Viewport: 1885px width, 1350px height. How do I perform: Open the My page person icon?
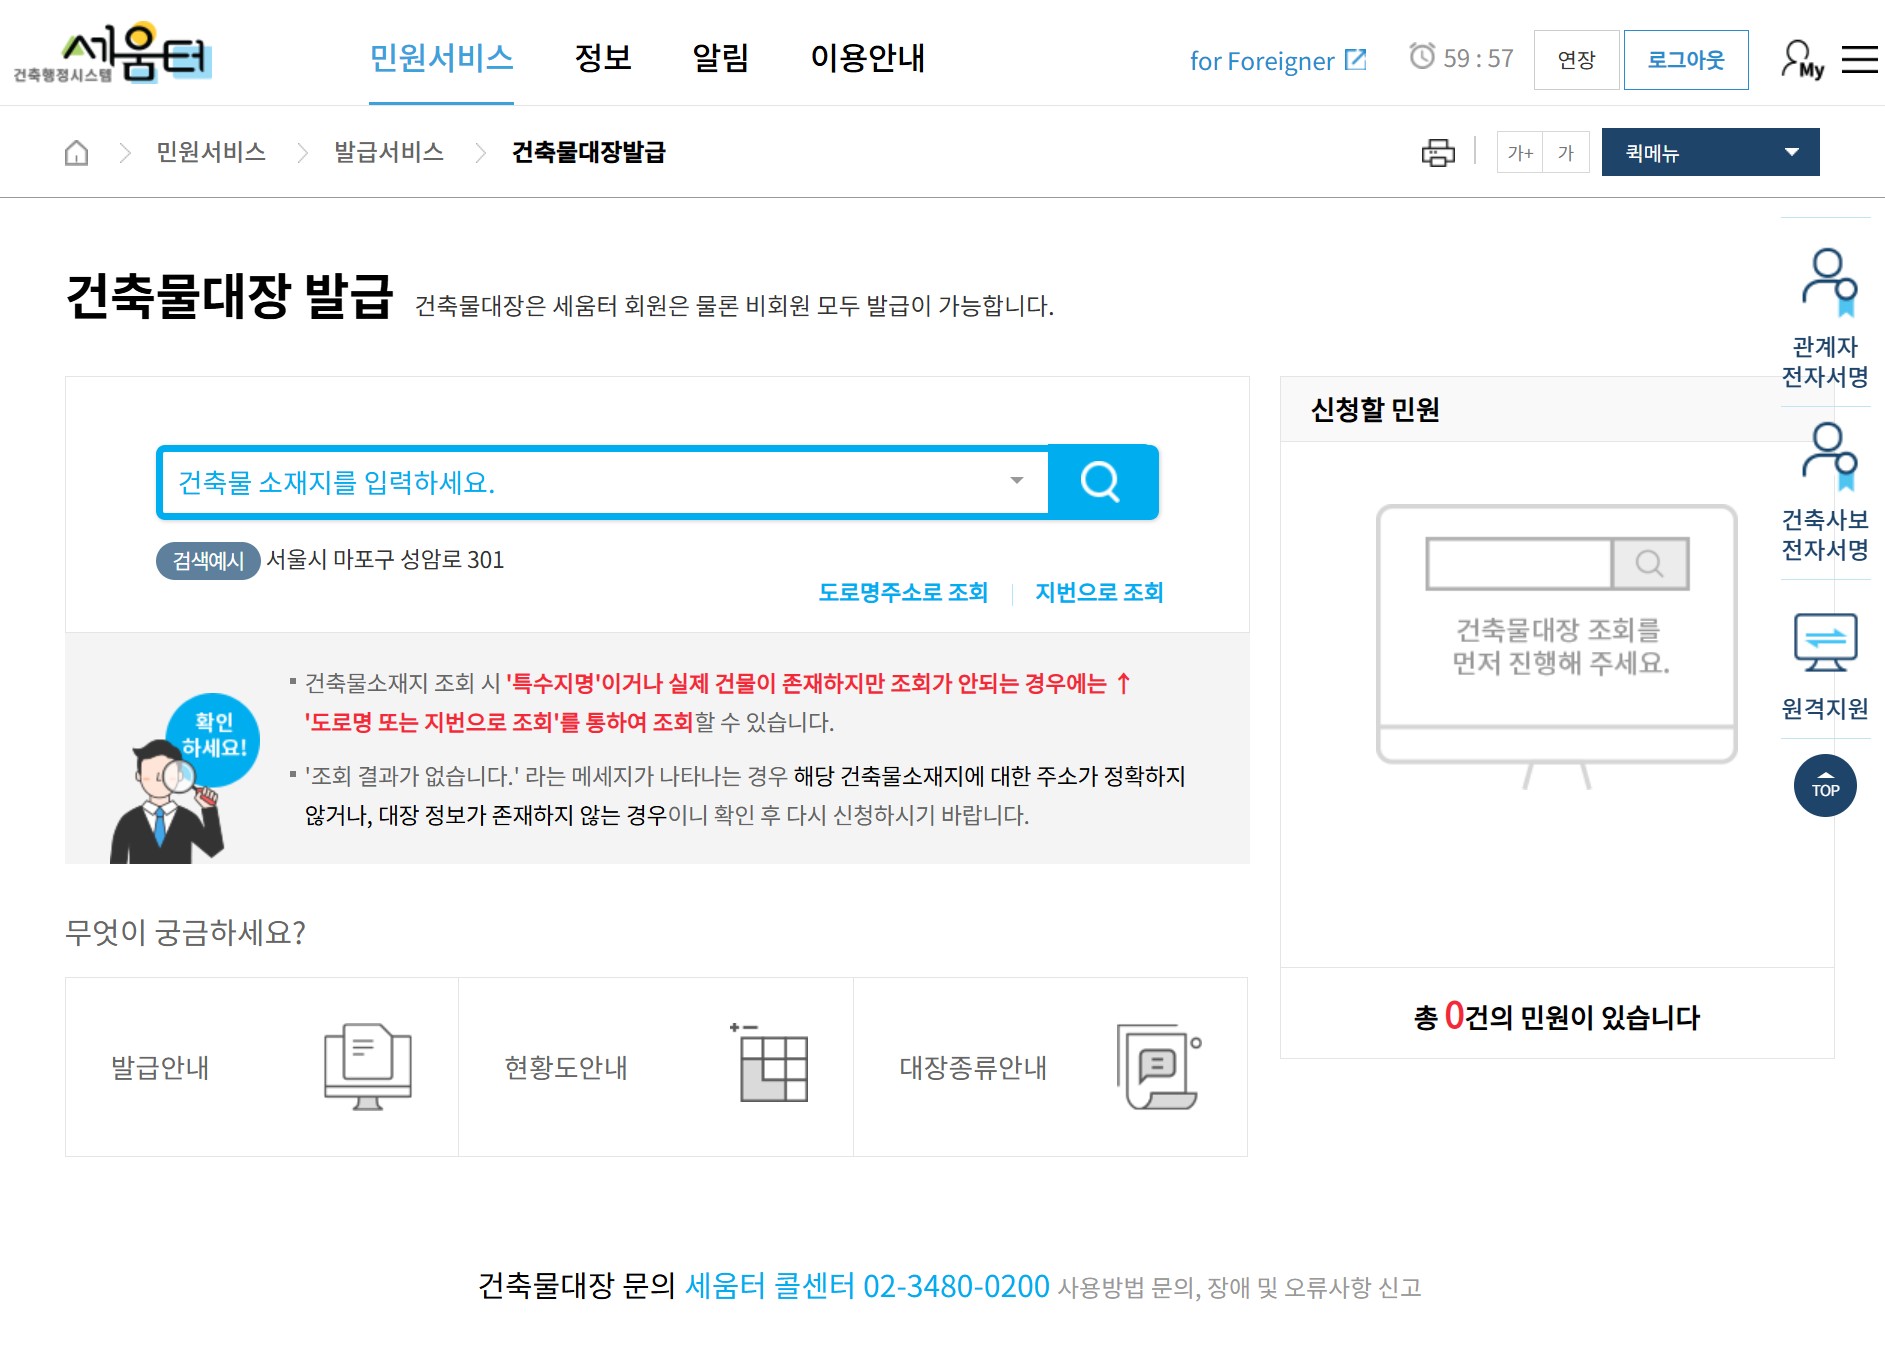pyautogui.click(x=1800, y=60)
